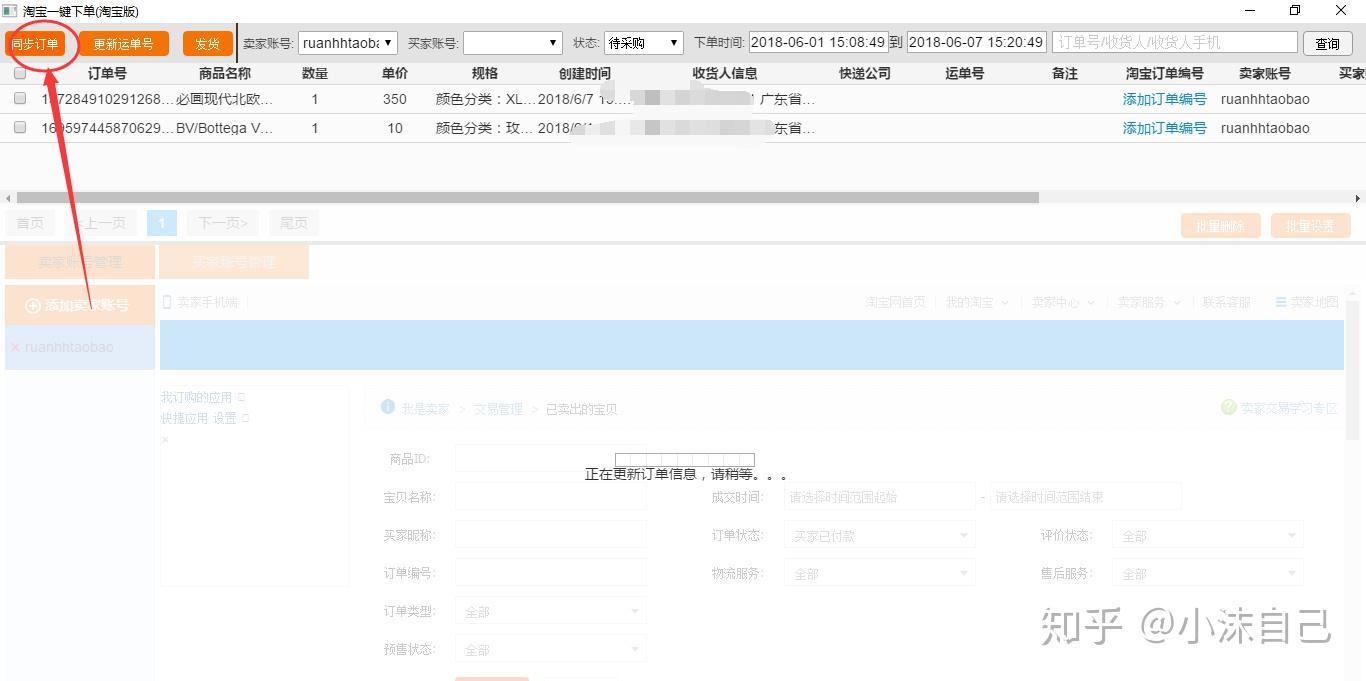Screen dimensions: 1366x681
Task: Click the 更新运单号 button
Action: pos(124,44)
